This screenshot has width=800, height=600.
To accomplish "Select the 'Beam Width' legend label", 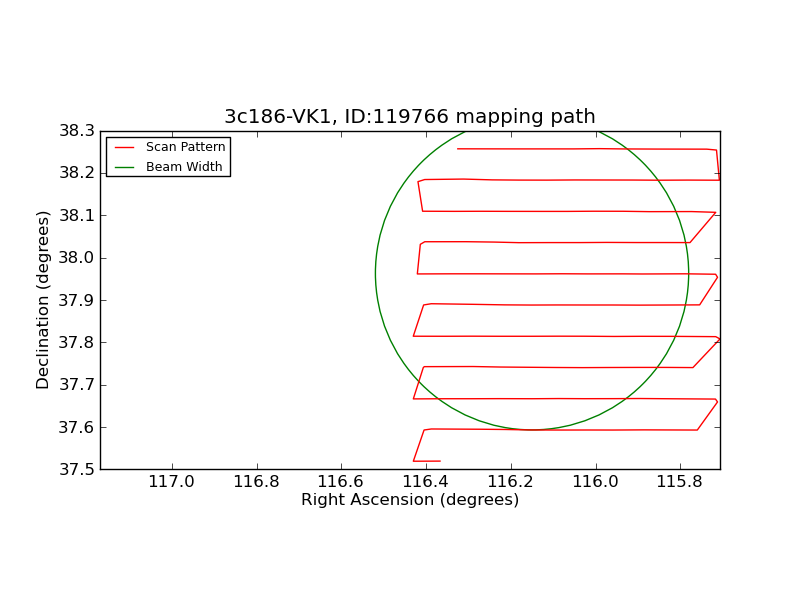I will [184, 167].
